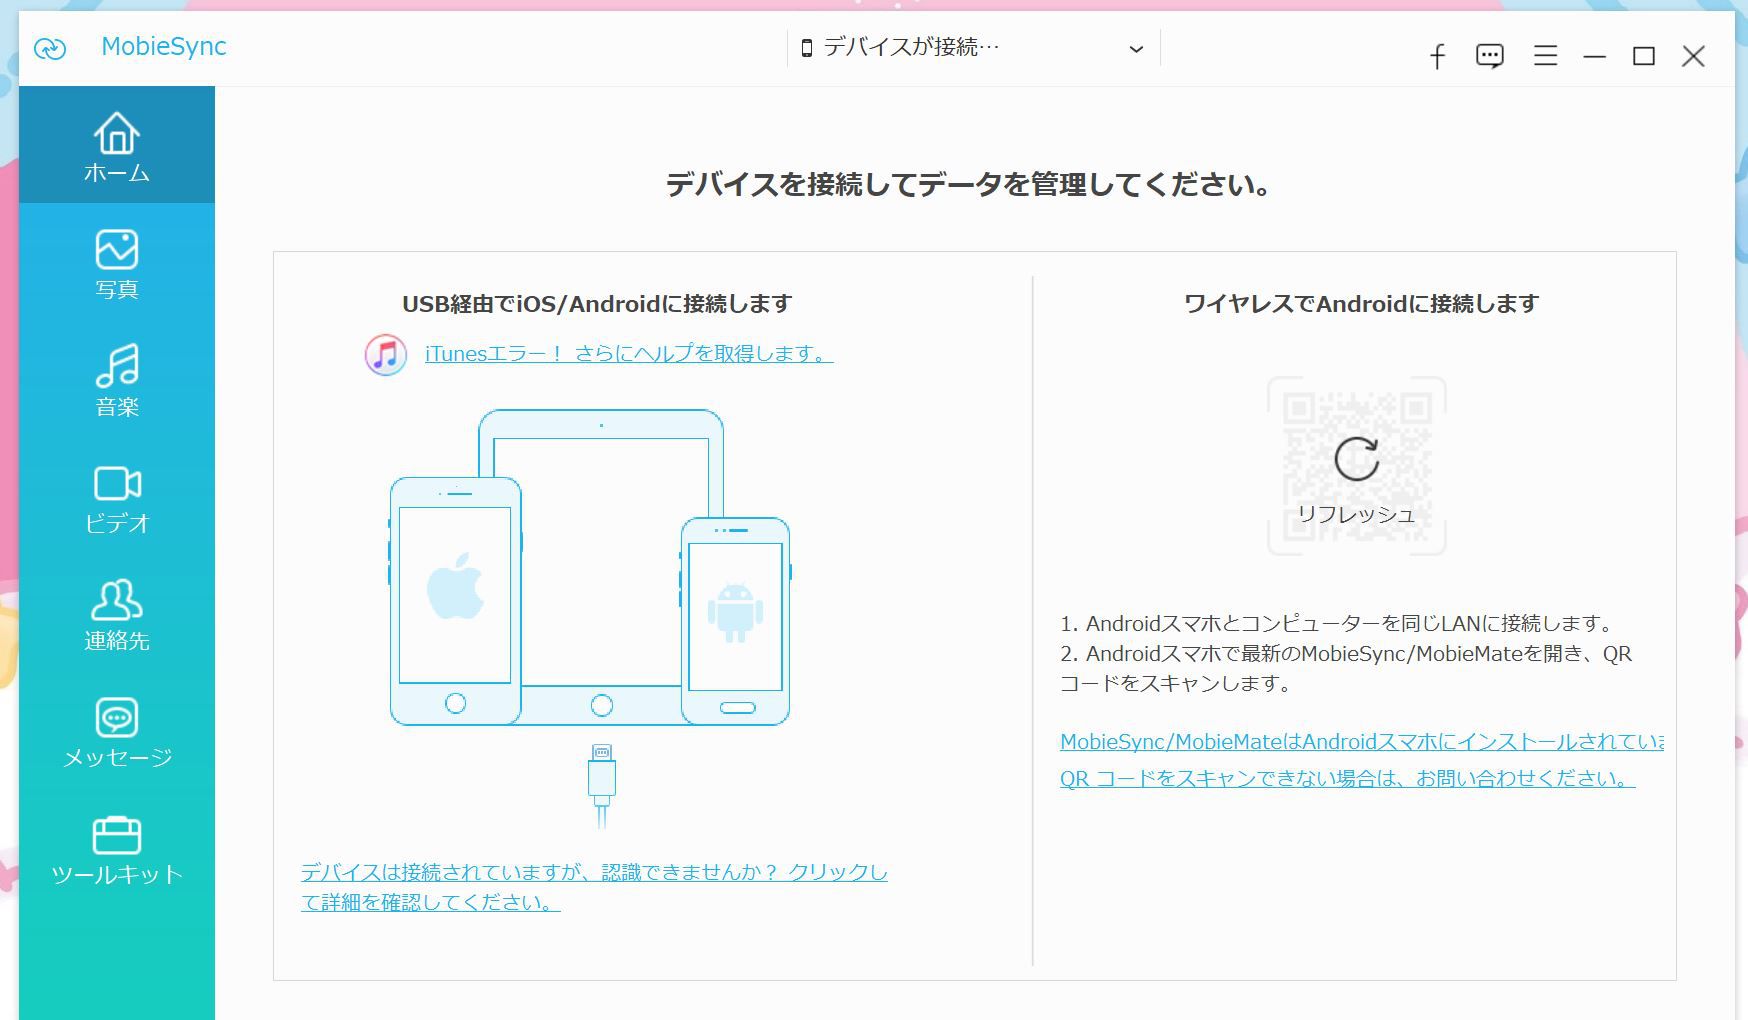Click the MobieSync title text
The height and width of the screenshot is (1020, 1748).
164,47
